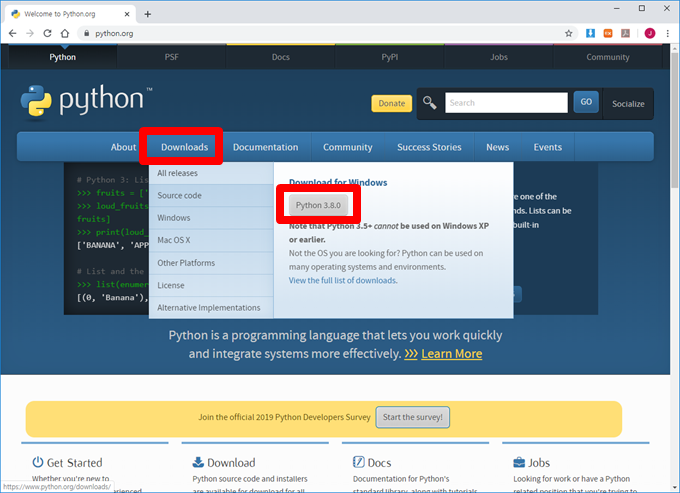Reload the python.org page
Viewport: 680px width, 493px height.
tap(47, 33)
